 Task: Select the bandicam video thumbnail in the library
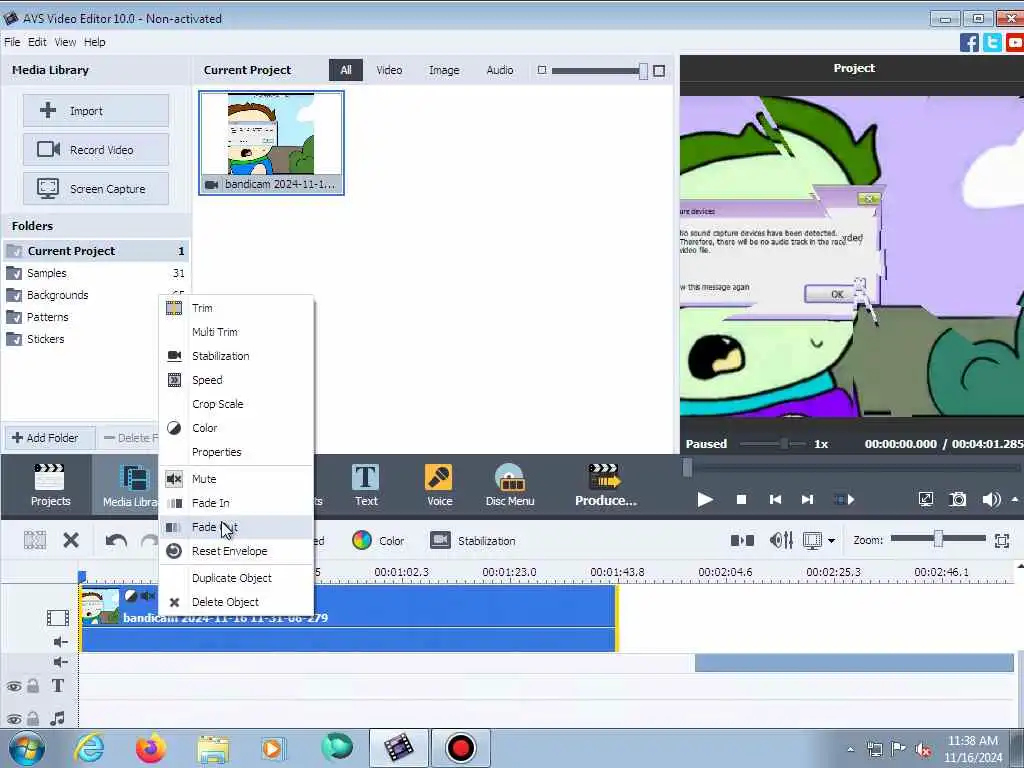point(271,142)
